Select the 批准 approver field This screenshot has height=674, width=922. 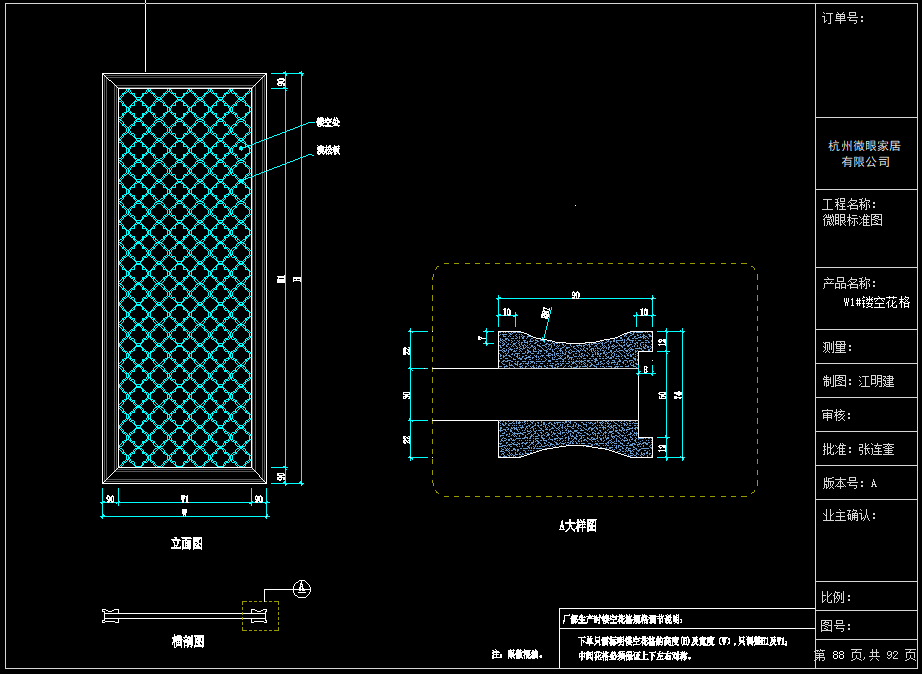(858, 450)
